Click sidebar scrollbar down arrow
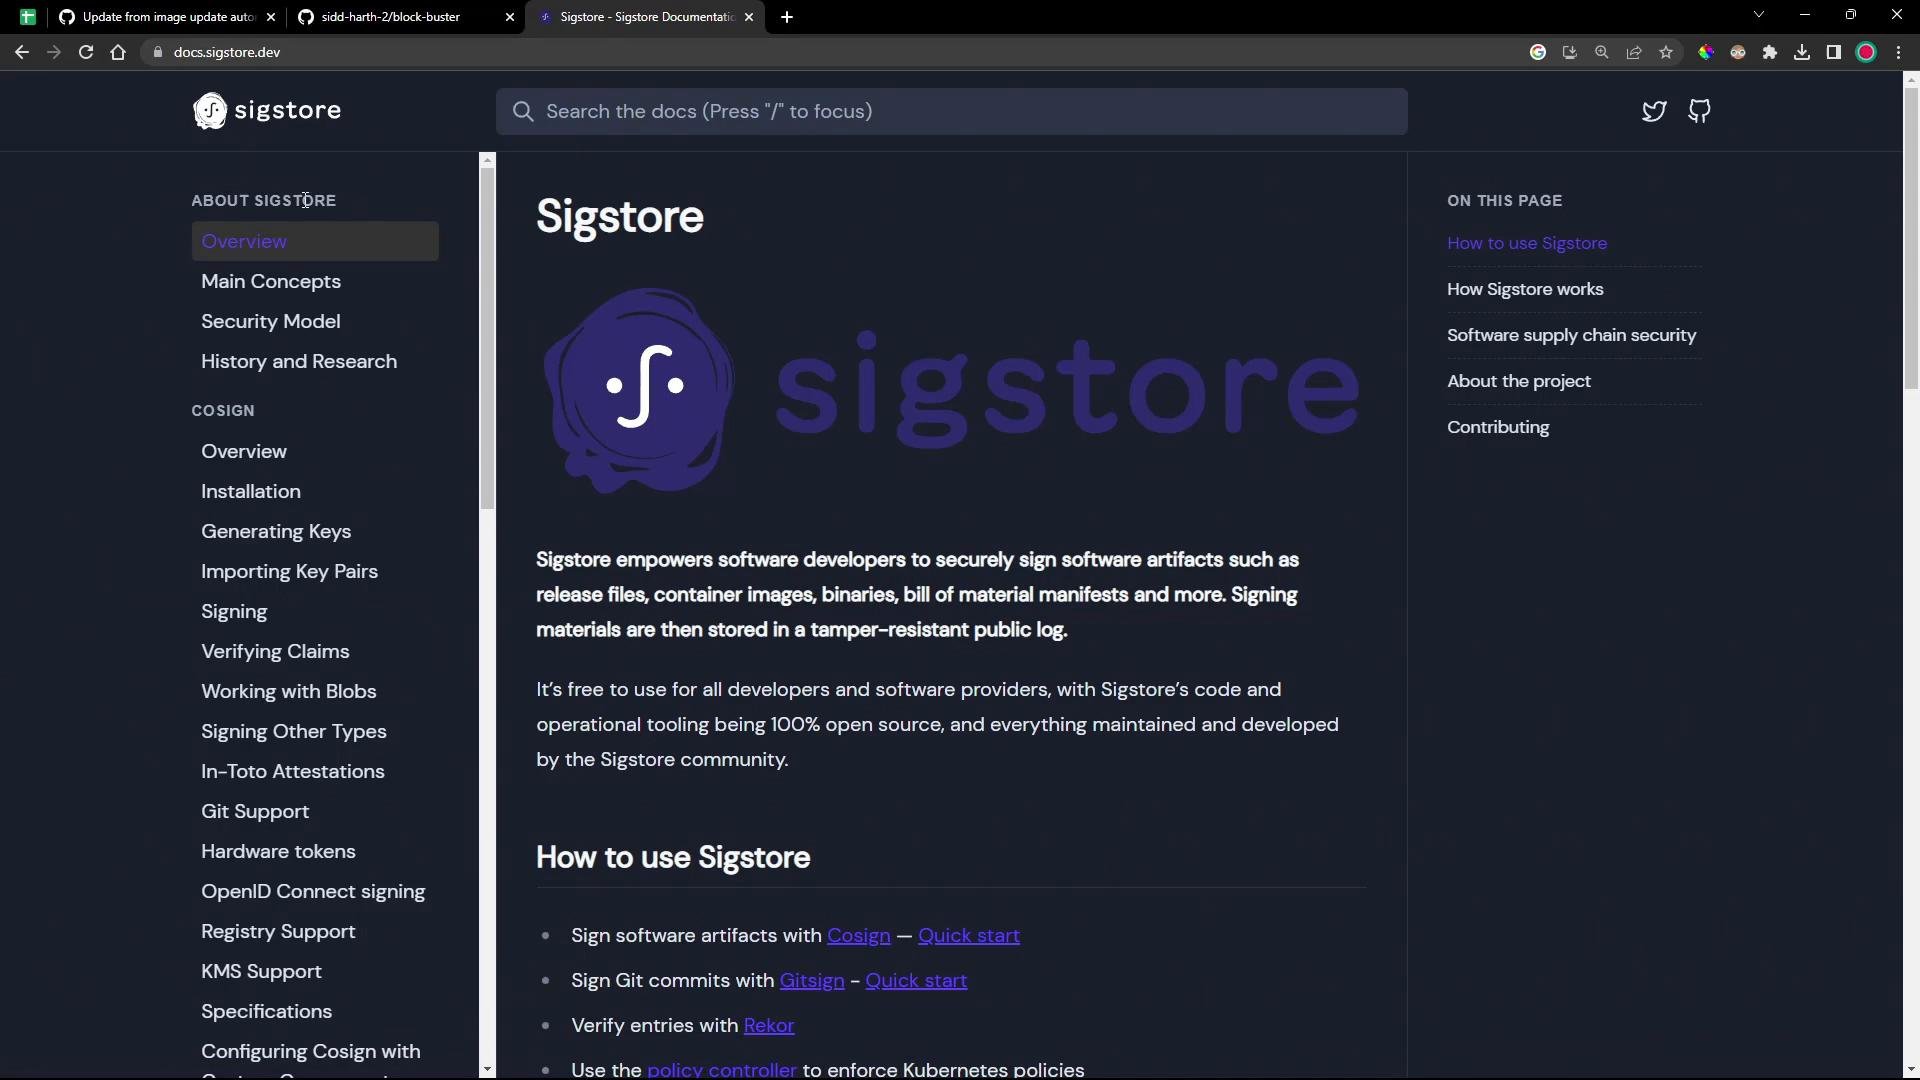The width and height of the screenshot is (1920, 1080). pos(487,1069)
